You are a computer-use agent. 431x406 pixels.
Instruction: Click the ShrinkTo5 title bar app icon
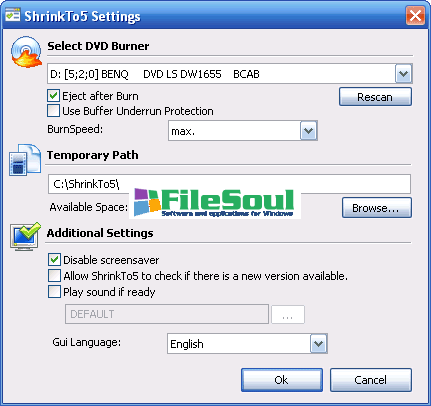point(13,15)
